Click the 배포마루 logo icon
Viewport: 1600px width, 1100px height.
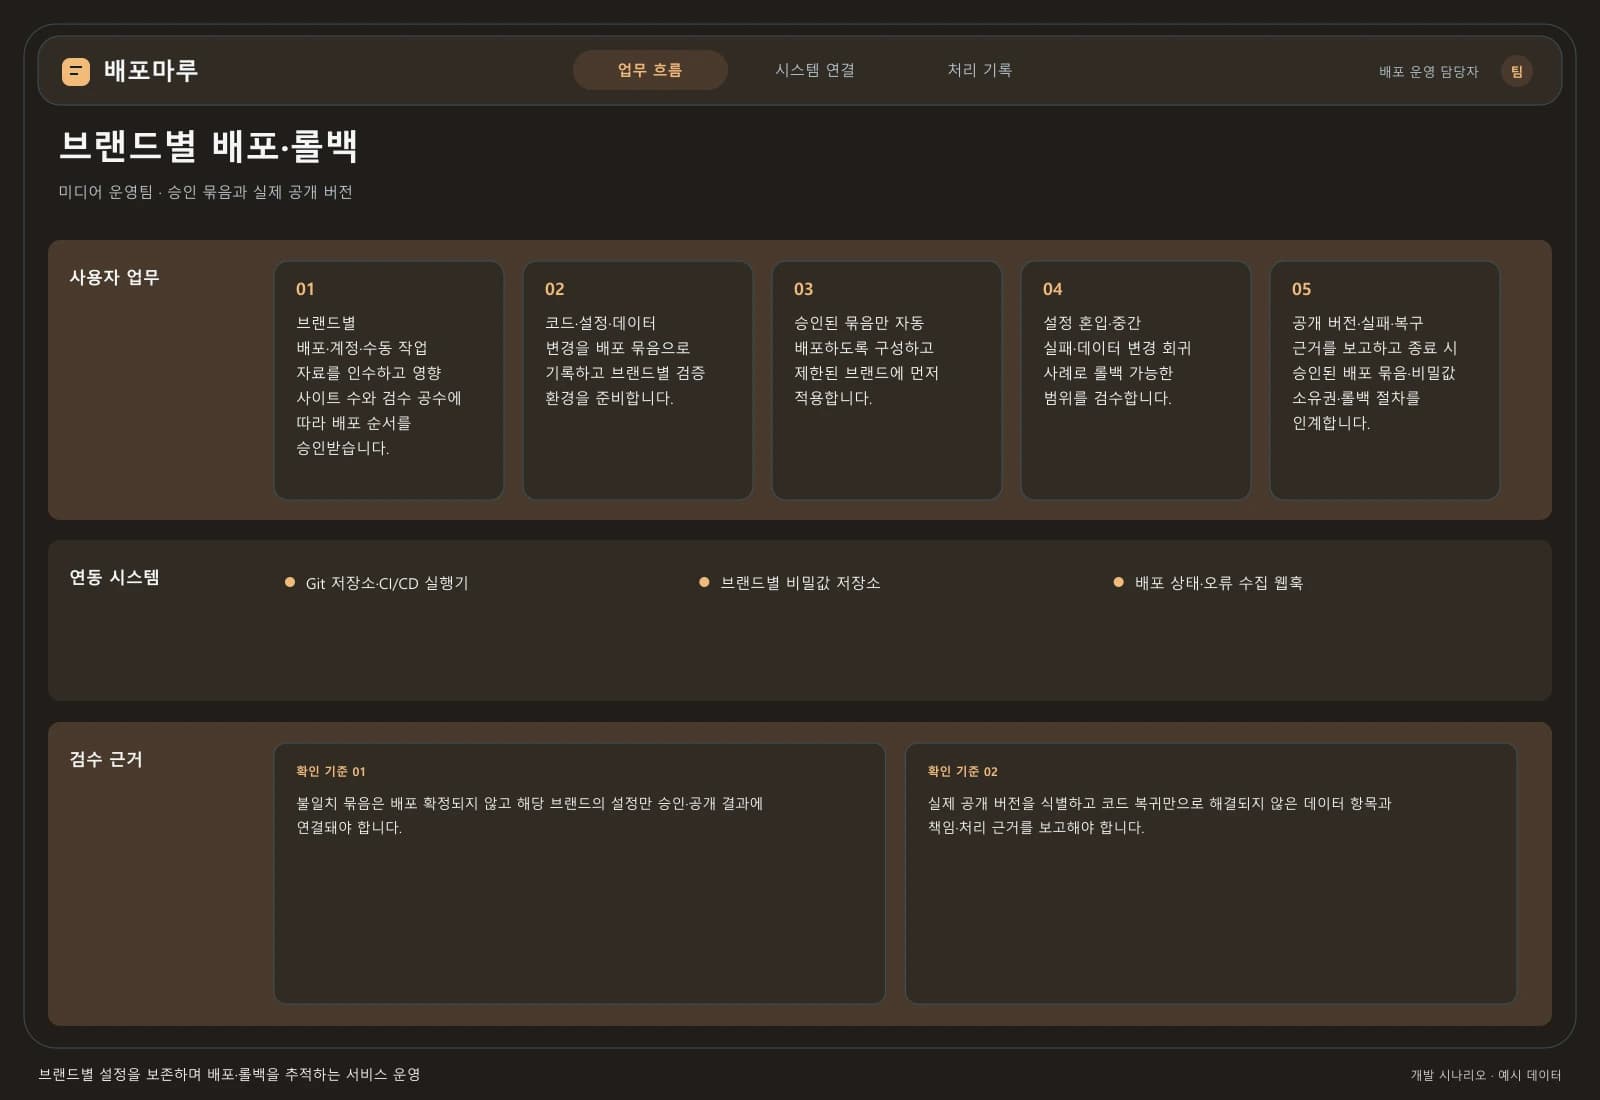pyautogui.click(x=76, y=71)
